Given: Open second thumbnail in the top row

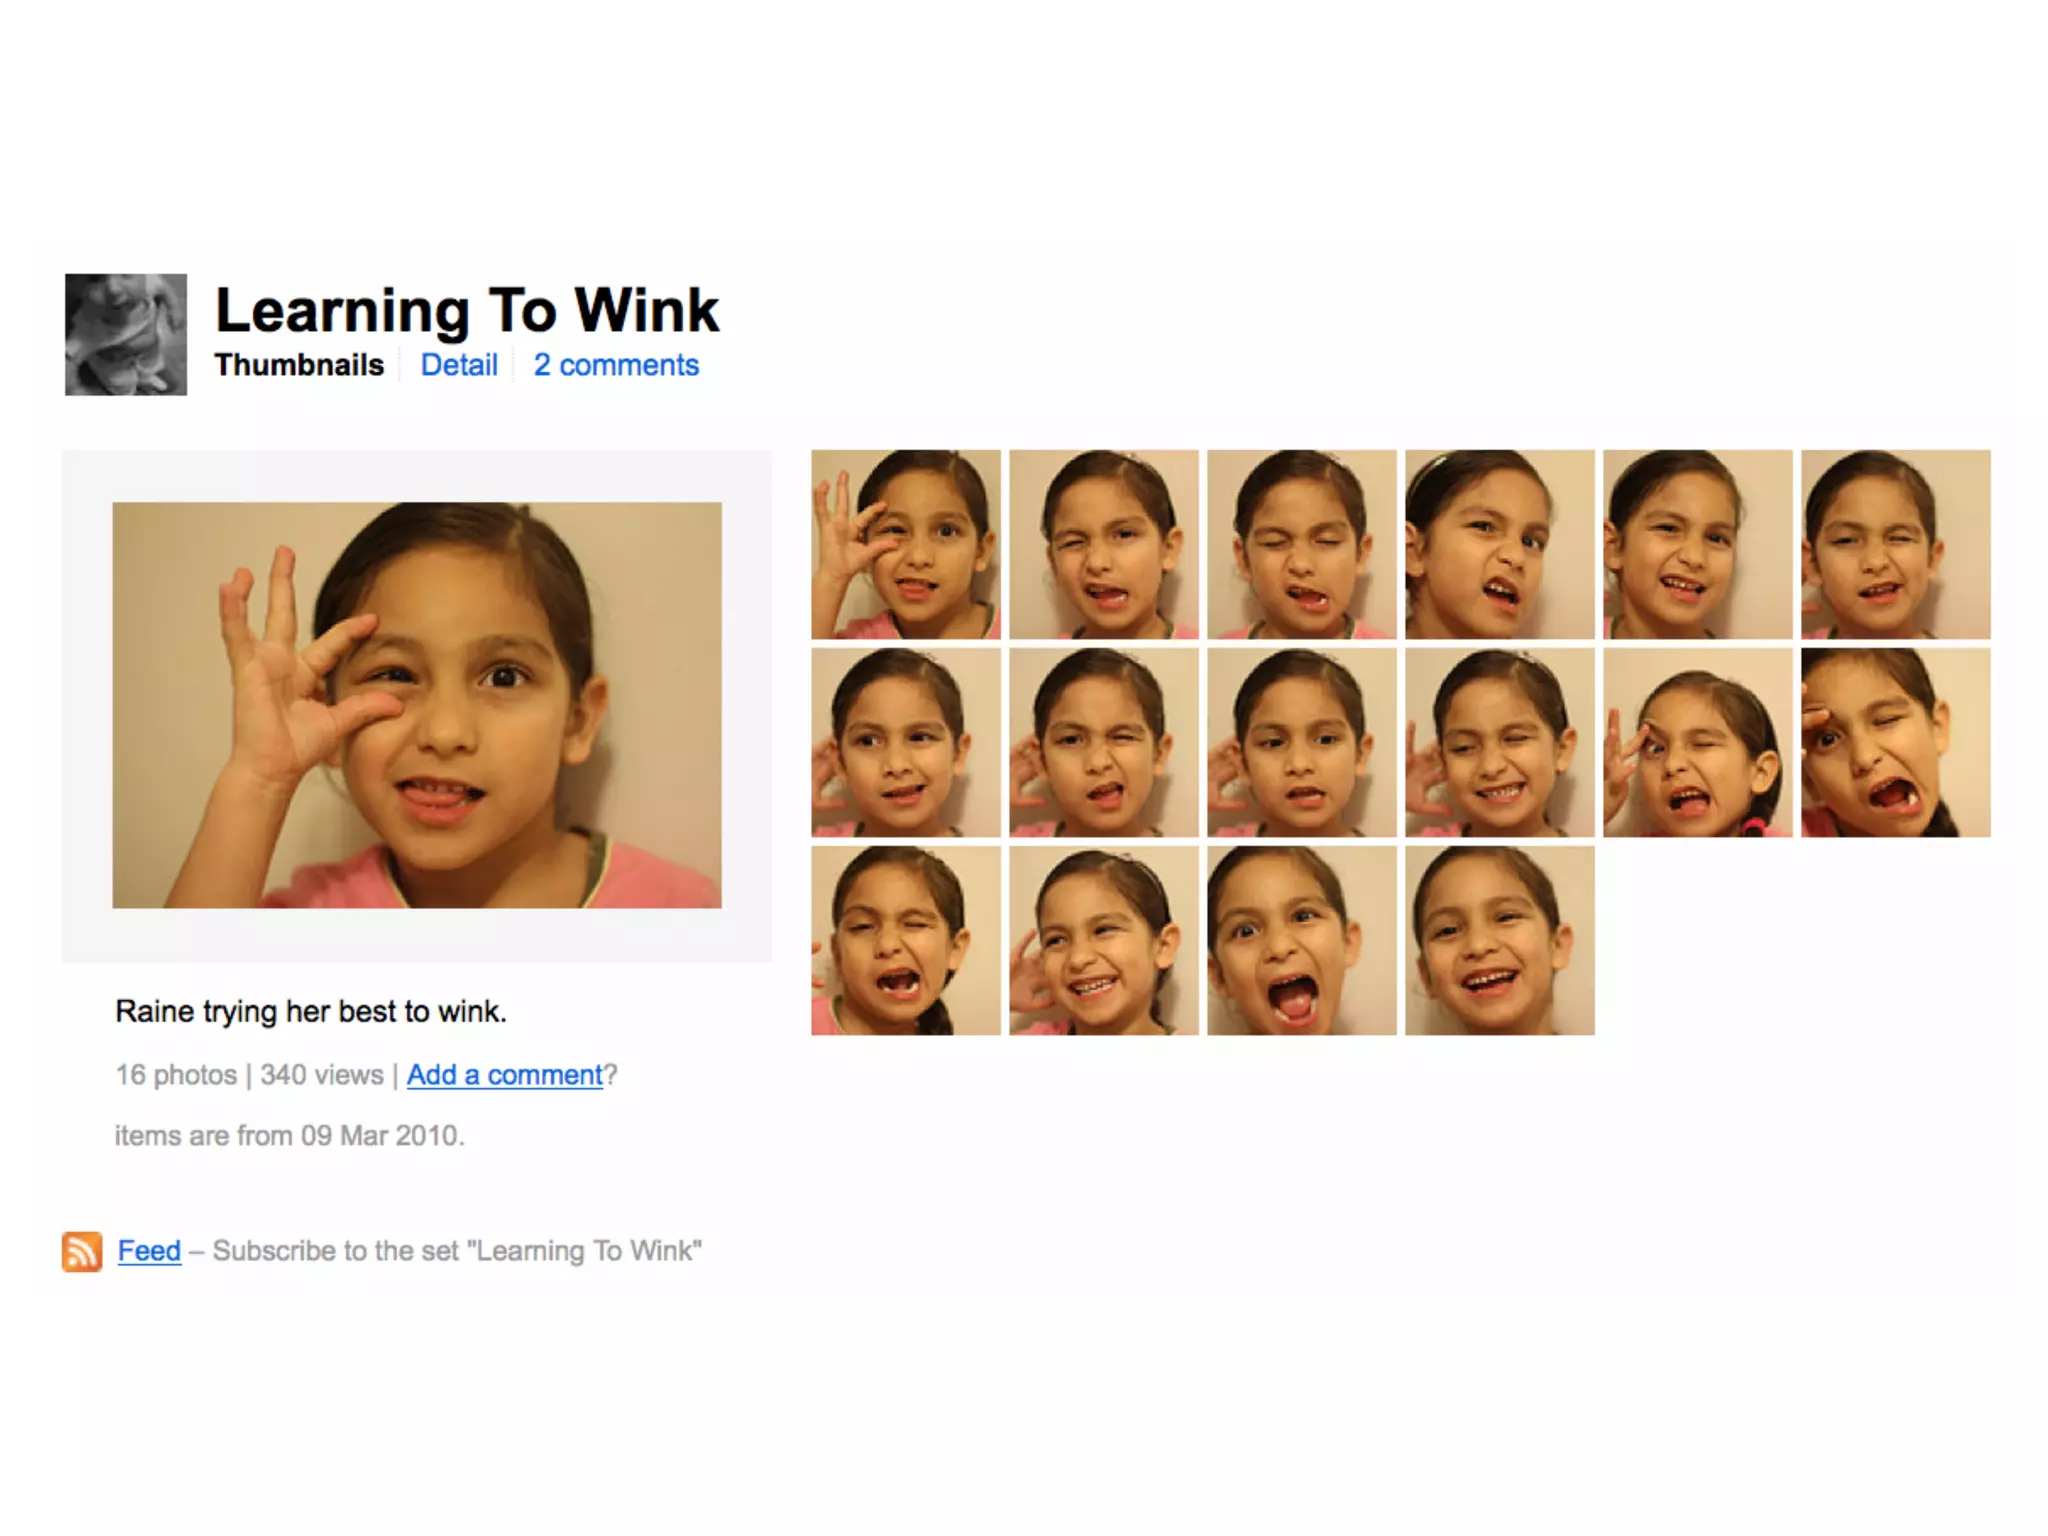Looking at the screenshot, I should click(x=1104, y=544).
